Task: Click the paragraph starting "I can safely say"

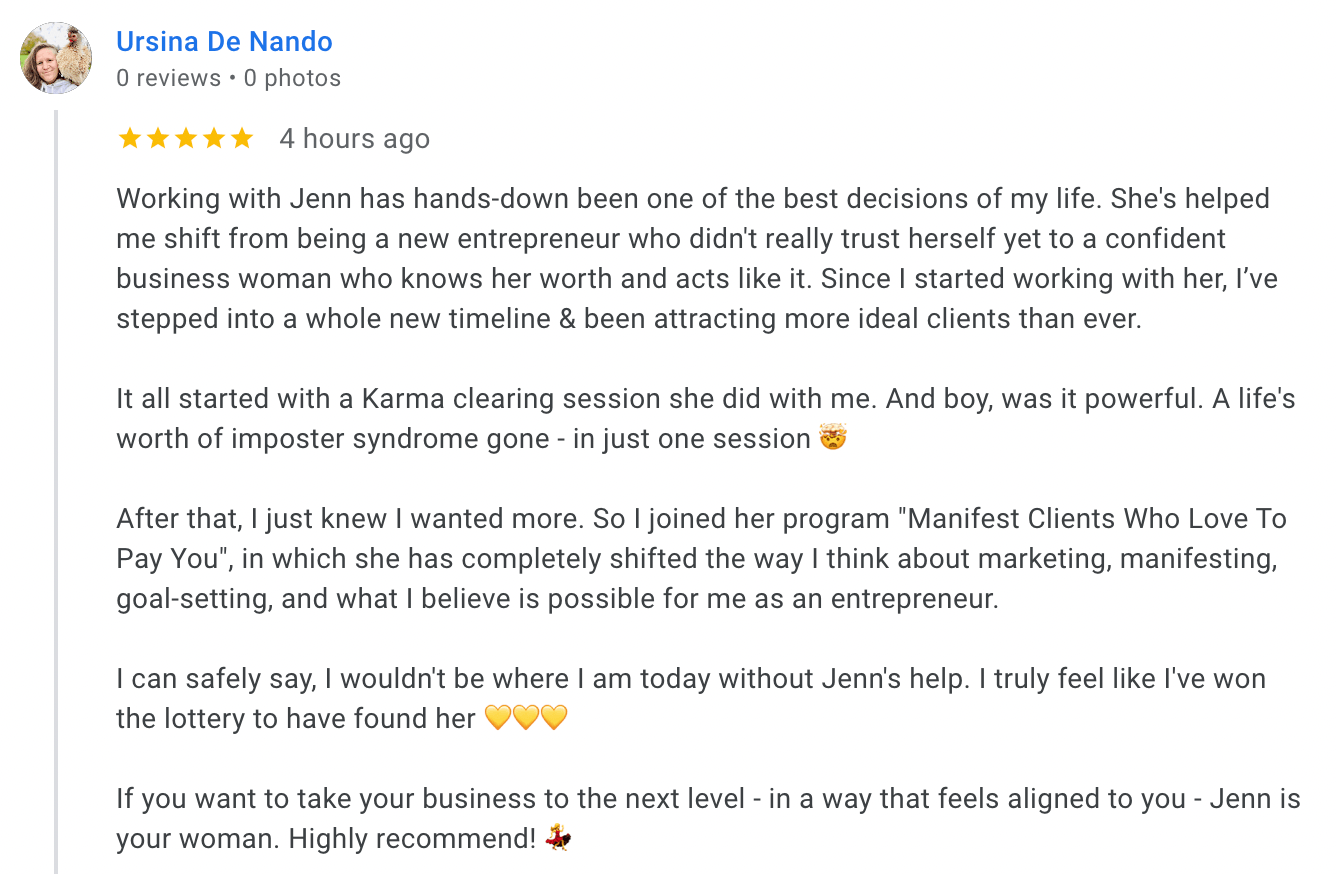Action: point(690,698)
